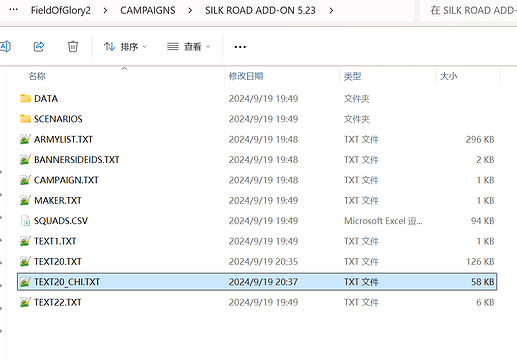Sort by the 大小 column header
Screen dimensions: 517x360
(x=448, y=76)
